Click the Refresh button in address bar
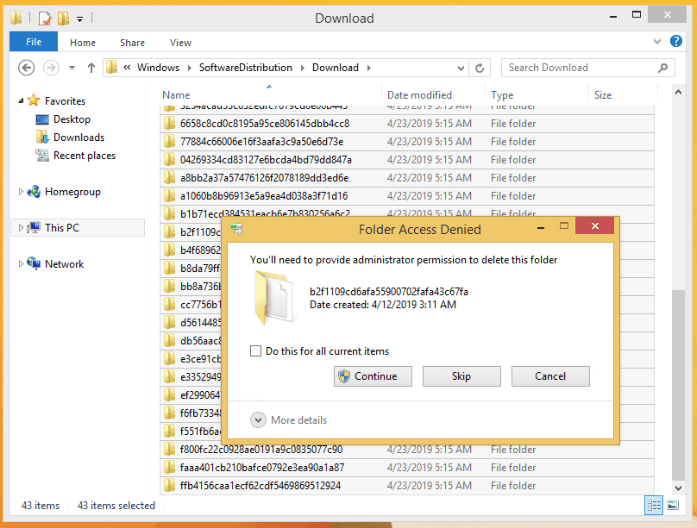 (479, 68)
